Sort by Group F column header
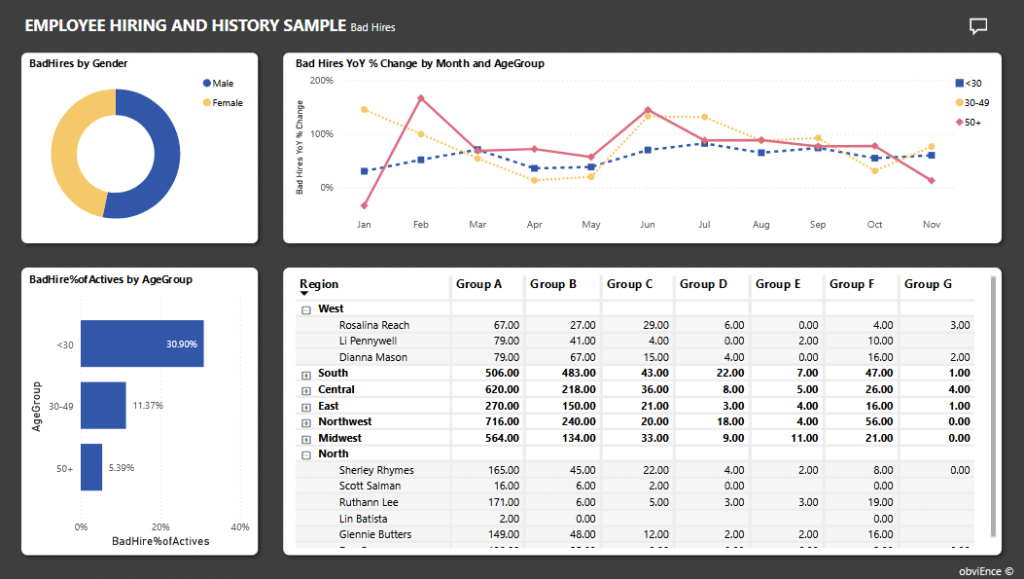This screenshot has width=1024, height=579. click(x=852, y=284)
